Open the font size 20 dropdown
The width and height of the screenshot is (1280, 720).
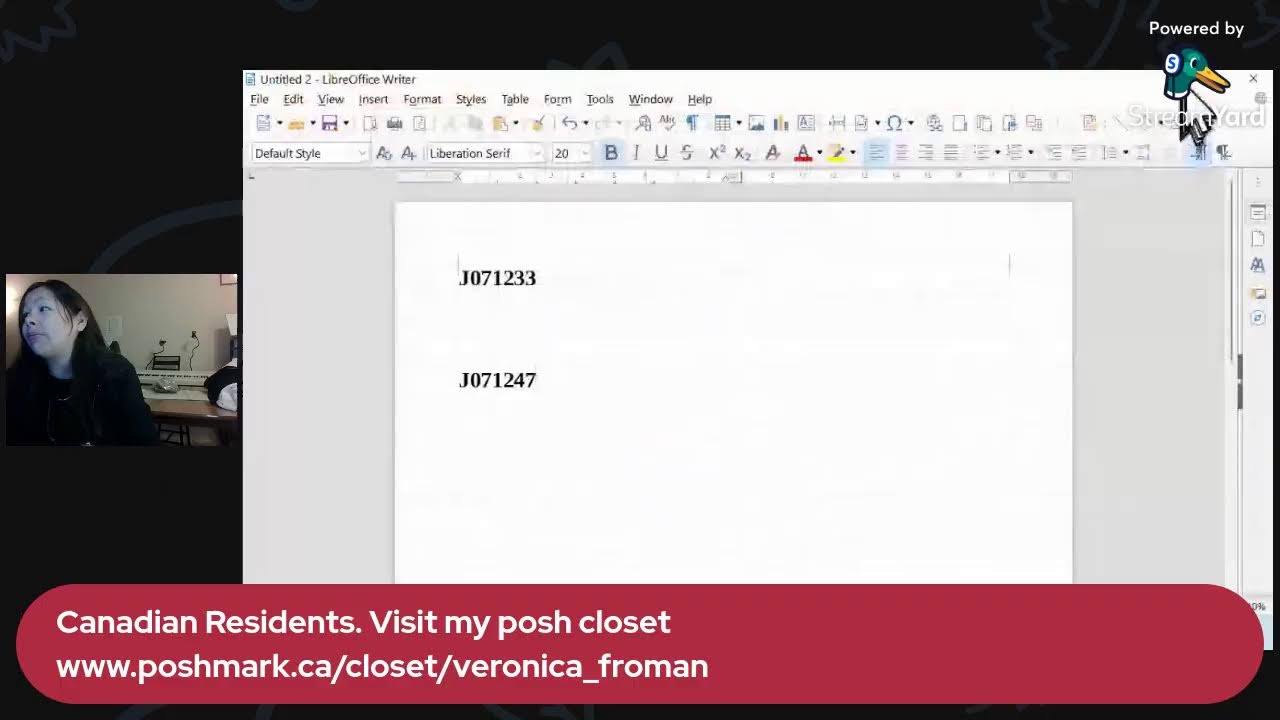point(585,153)
